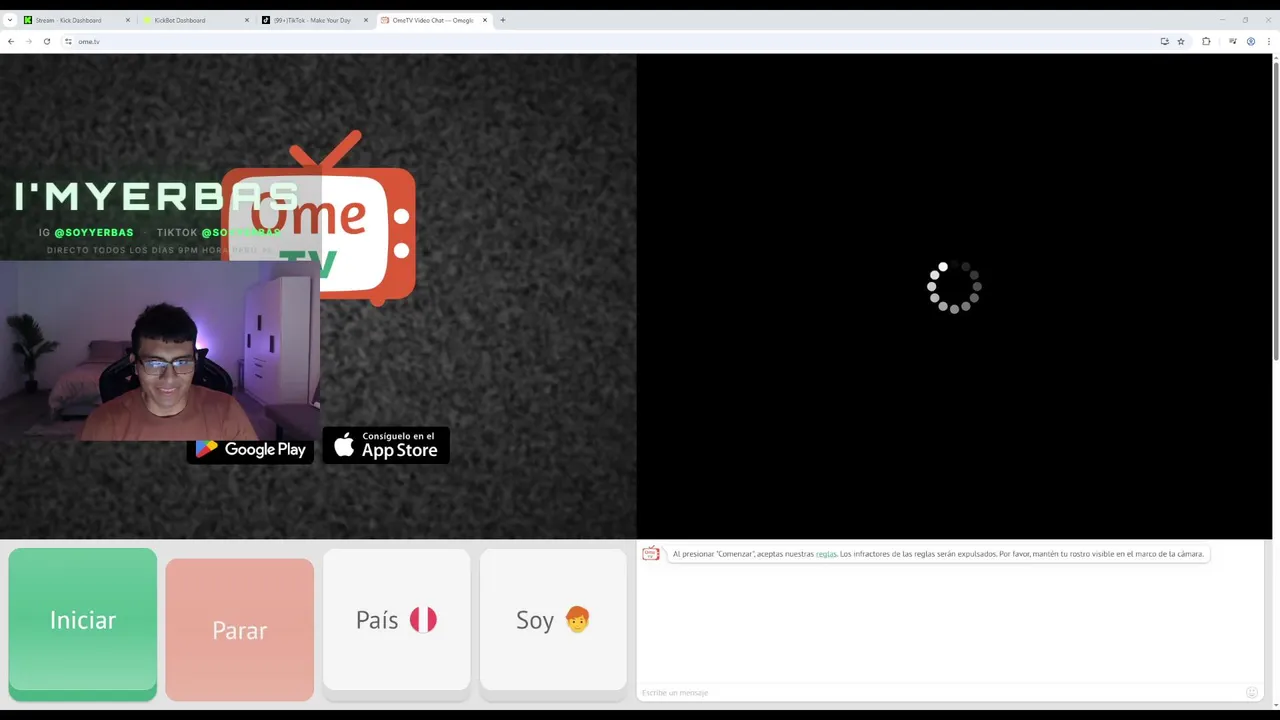Close the OmeTV Video Chat tab
The width and height of the screenshot is (1280, 720).
click(485, 20)
